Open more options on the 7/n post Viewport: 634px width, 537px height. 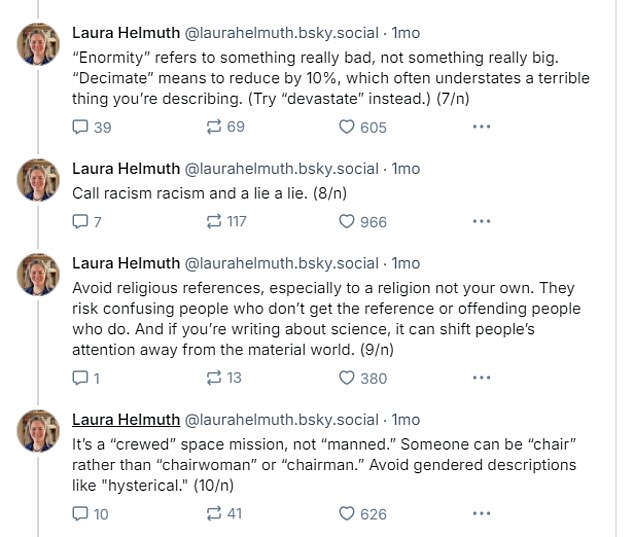tap(481, 127)
